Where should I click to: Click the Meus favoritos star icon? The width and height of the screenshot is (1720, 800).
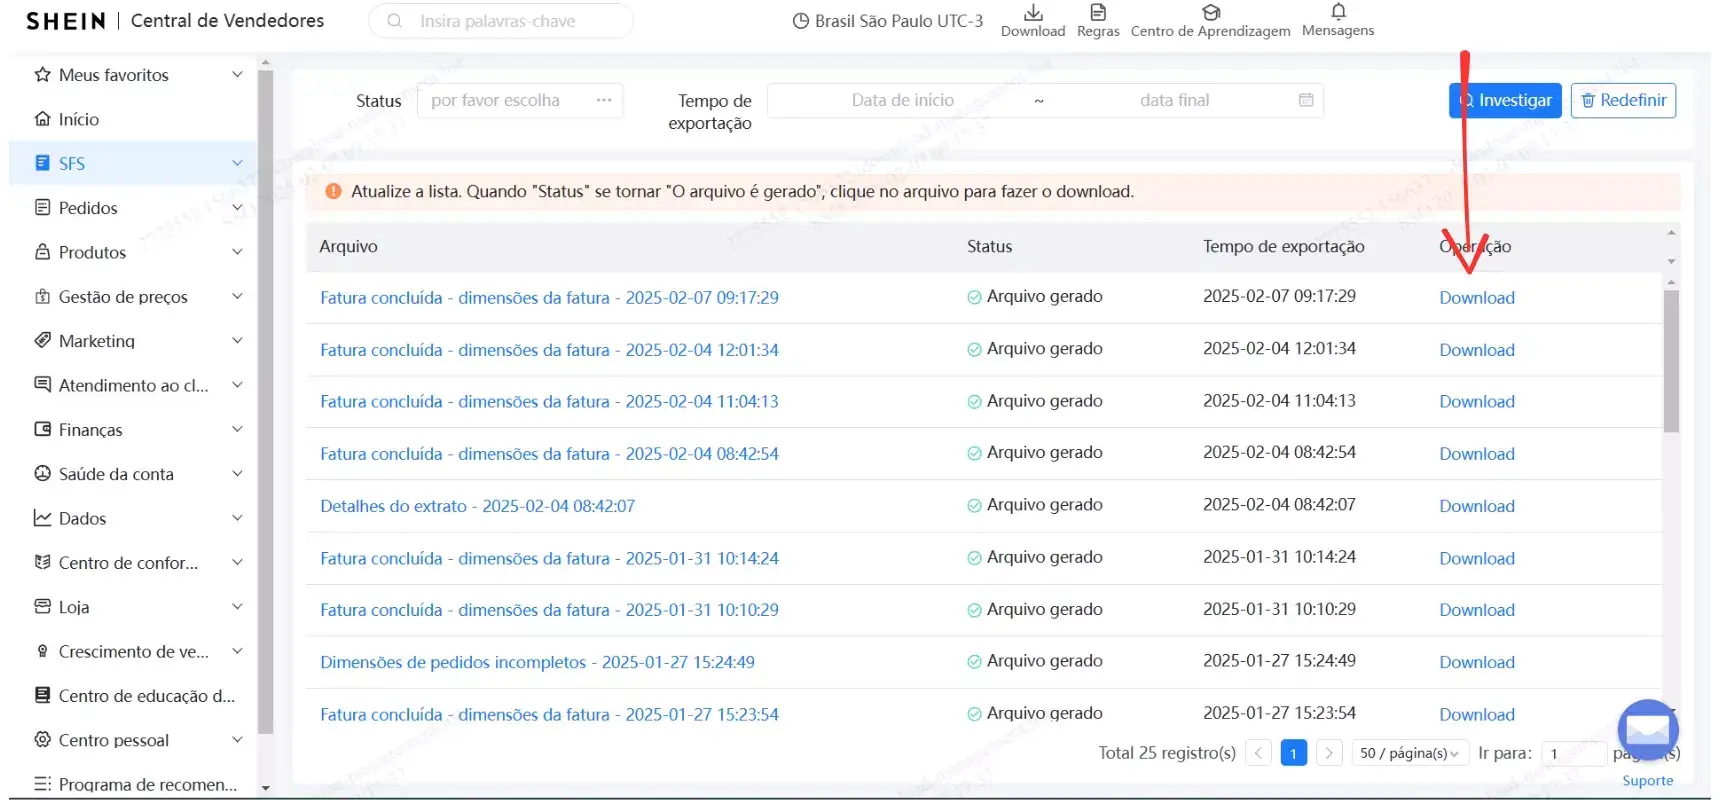tap(42, 74)
